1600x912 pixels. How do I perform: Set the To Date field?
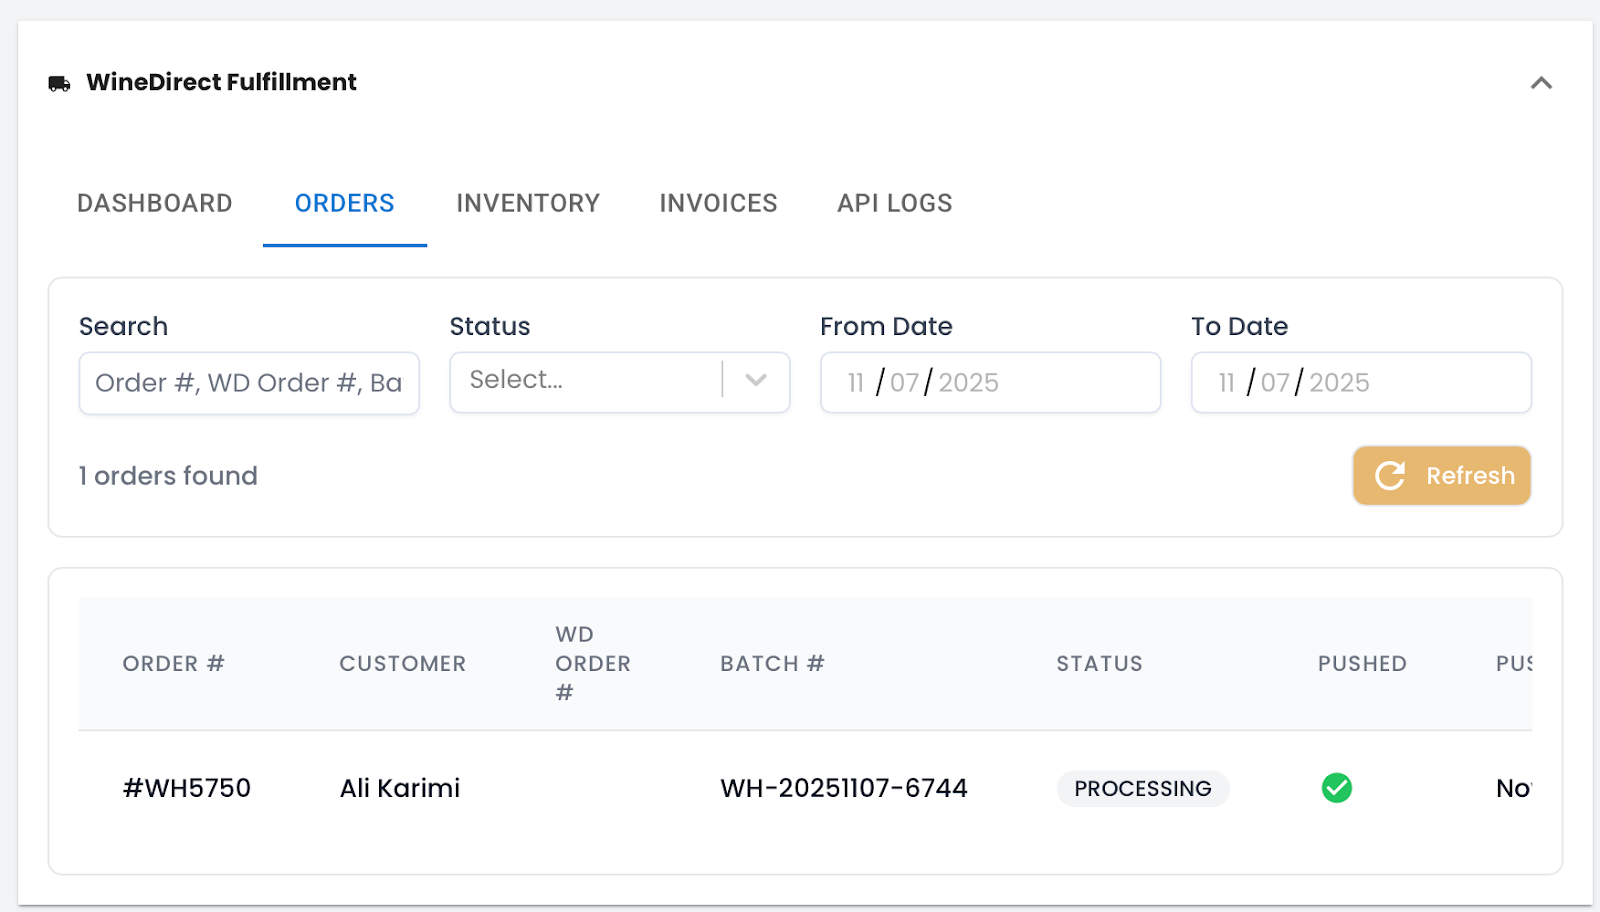tap(1361, 382)
